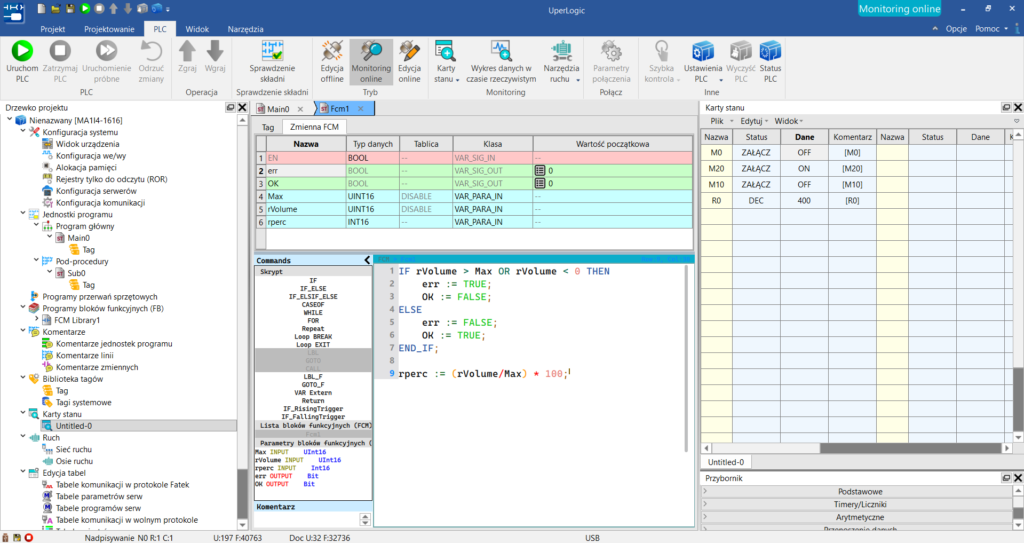Switch to the Main0 editor tab
This screenshot has width=1024, height=543.
click(x=278, y=109)
